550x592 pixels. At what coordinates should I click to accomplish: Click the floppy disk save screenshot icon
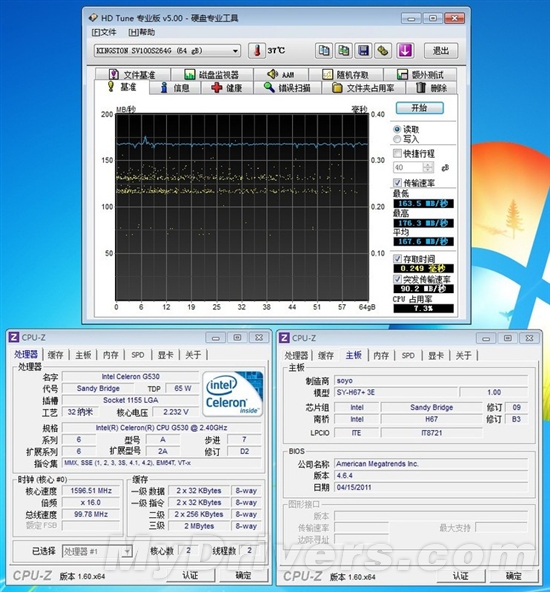click(x=363, y=51)
